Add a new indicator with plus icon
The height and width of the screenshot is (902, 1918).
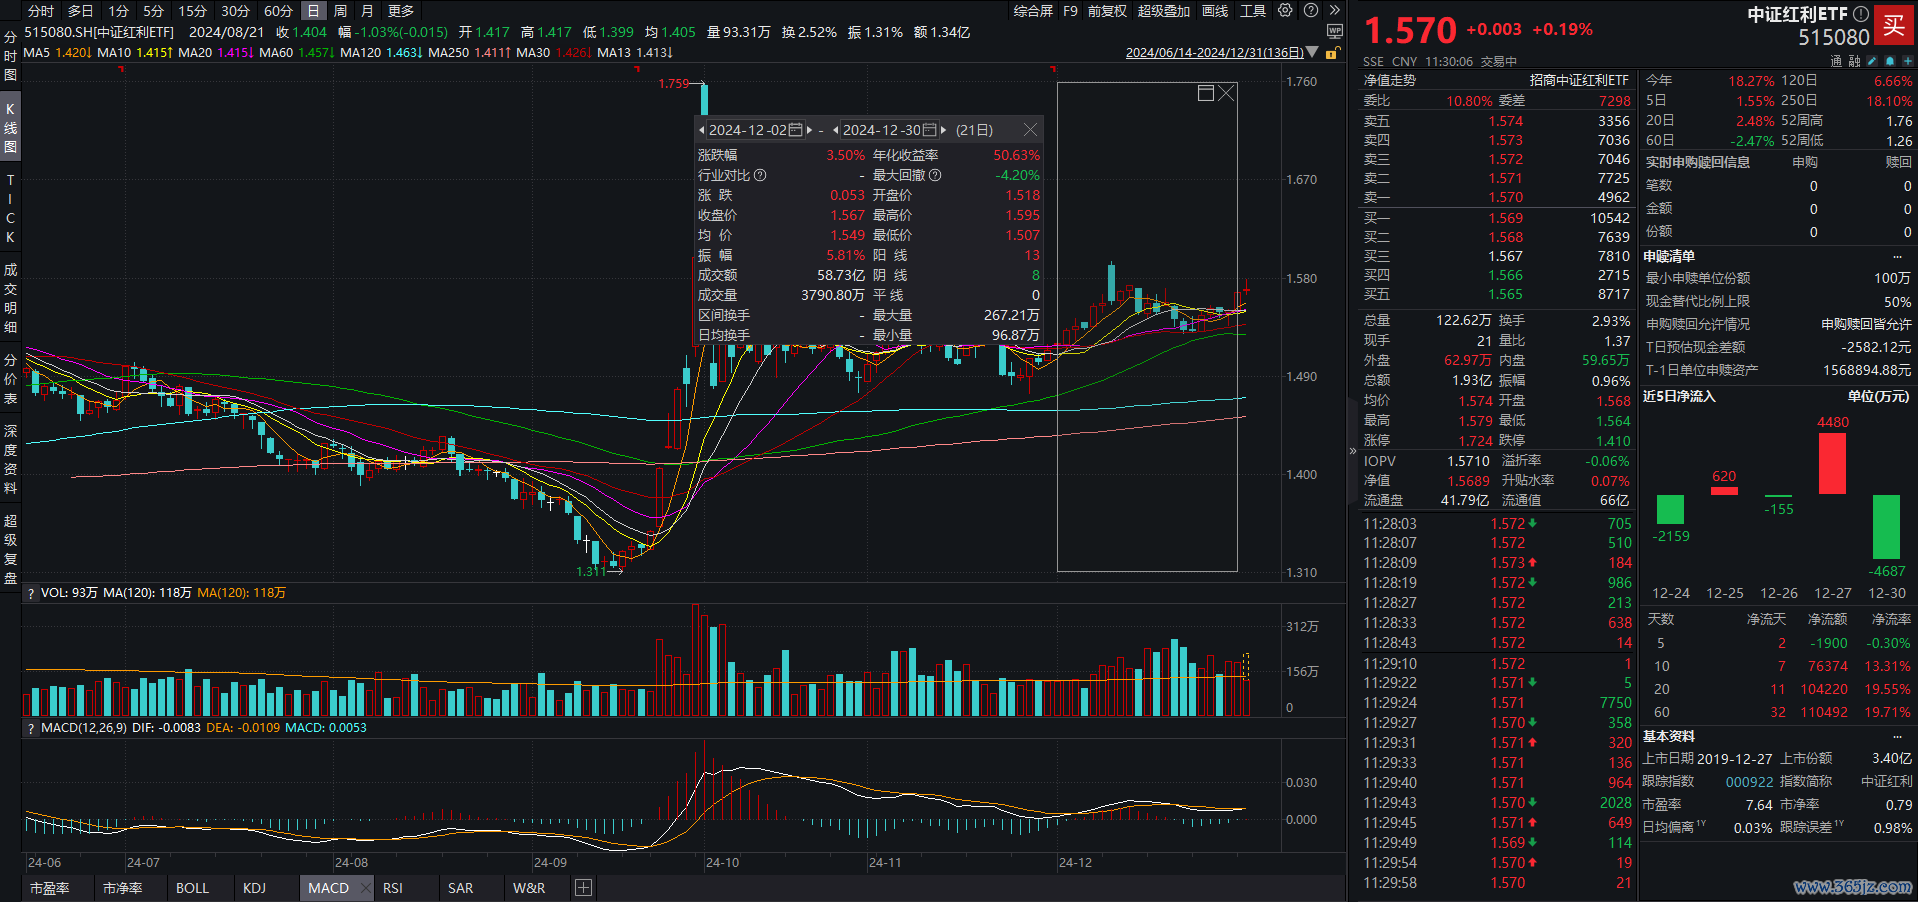pyautogui.click(x=584, y=888)
